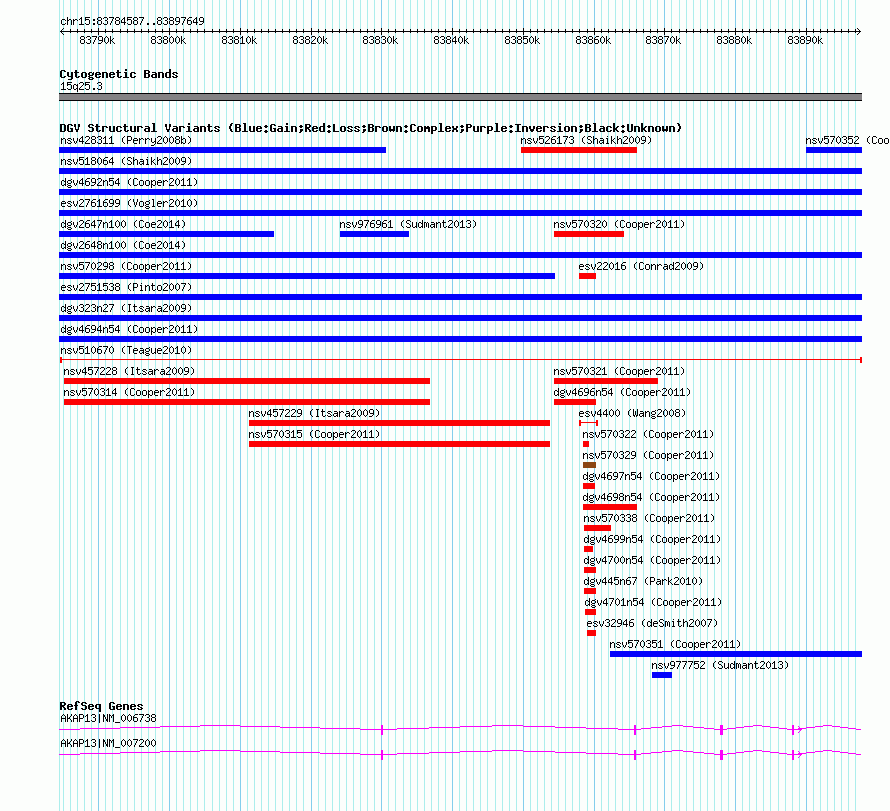Click the red bar under dgv4698n54
Image resolution: width=890 pixels, height=811 pixels.
[610, 507]
